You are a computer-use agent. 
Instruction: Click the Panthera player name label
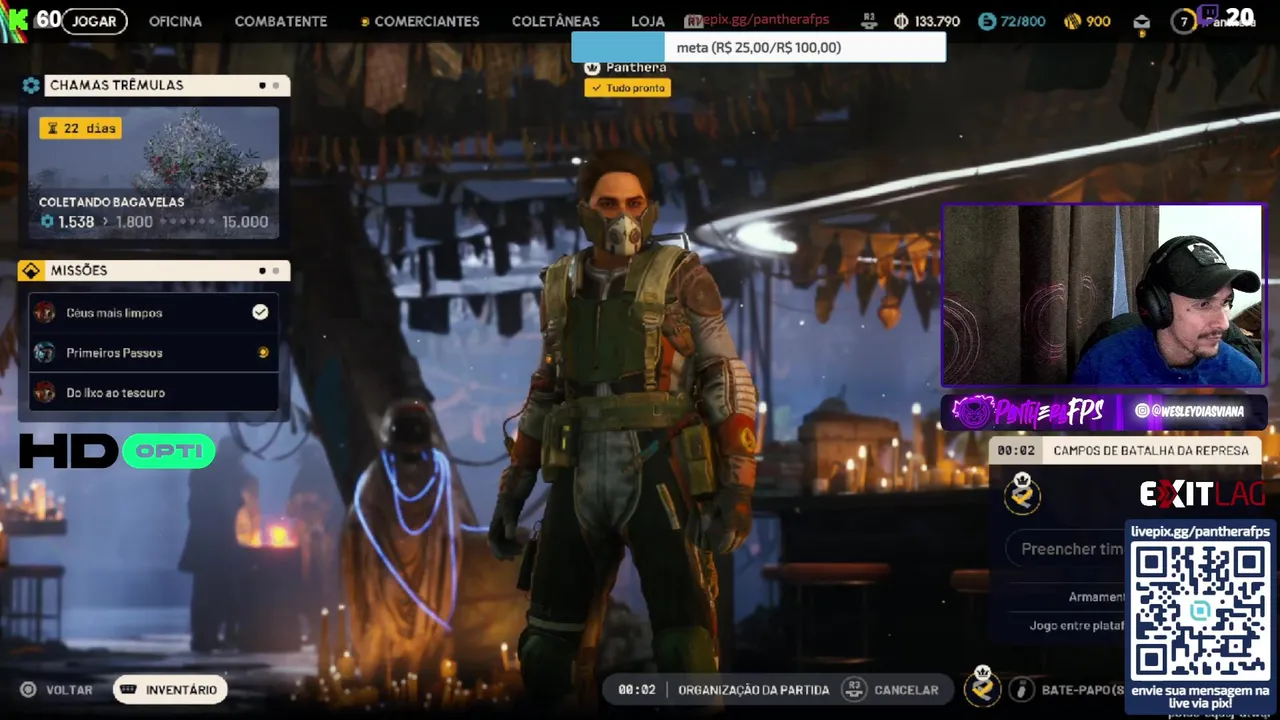point(636,68)
